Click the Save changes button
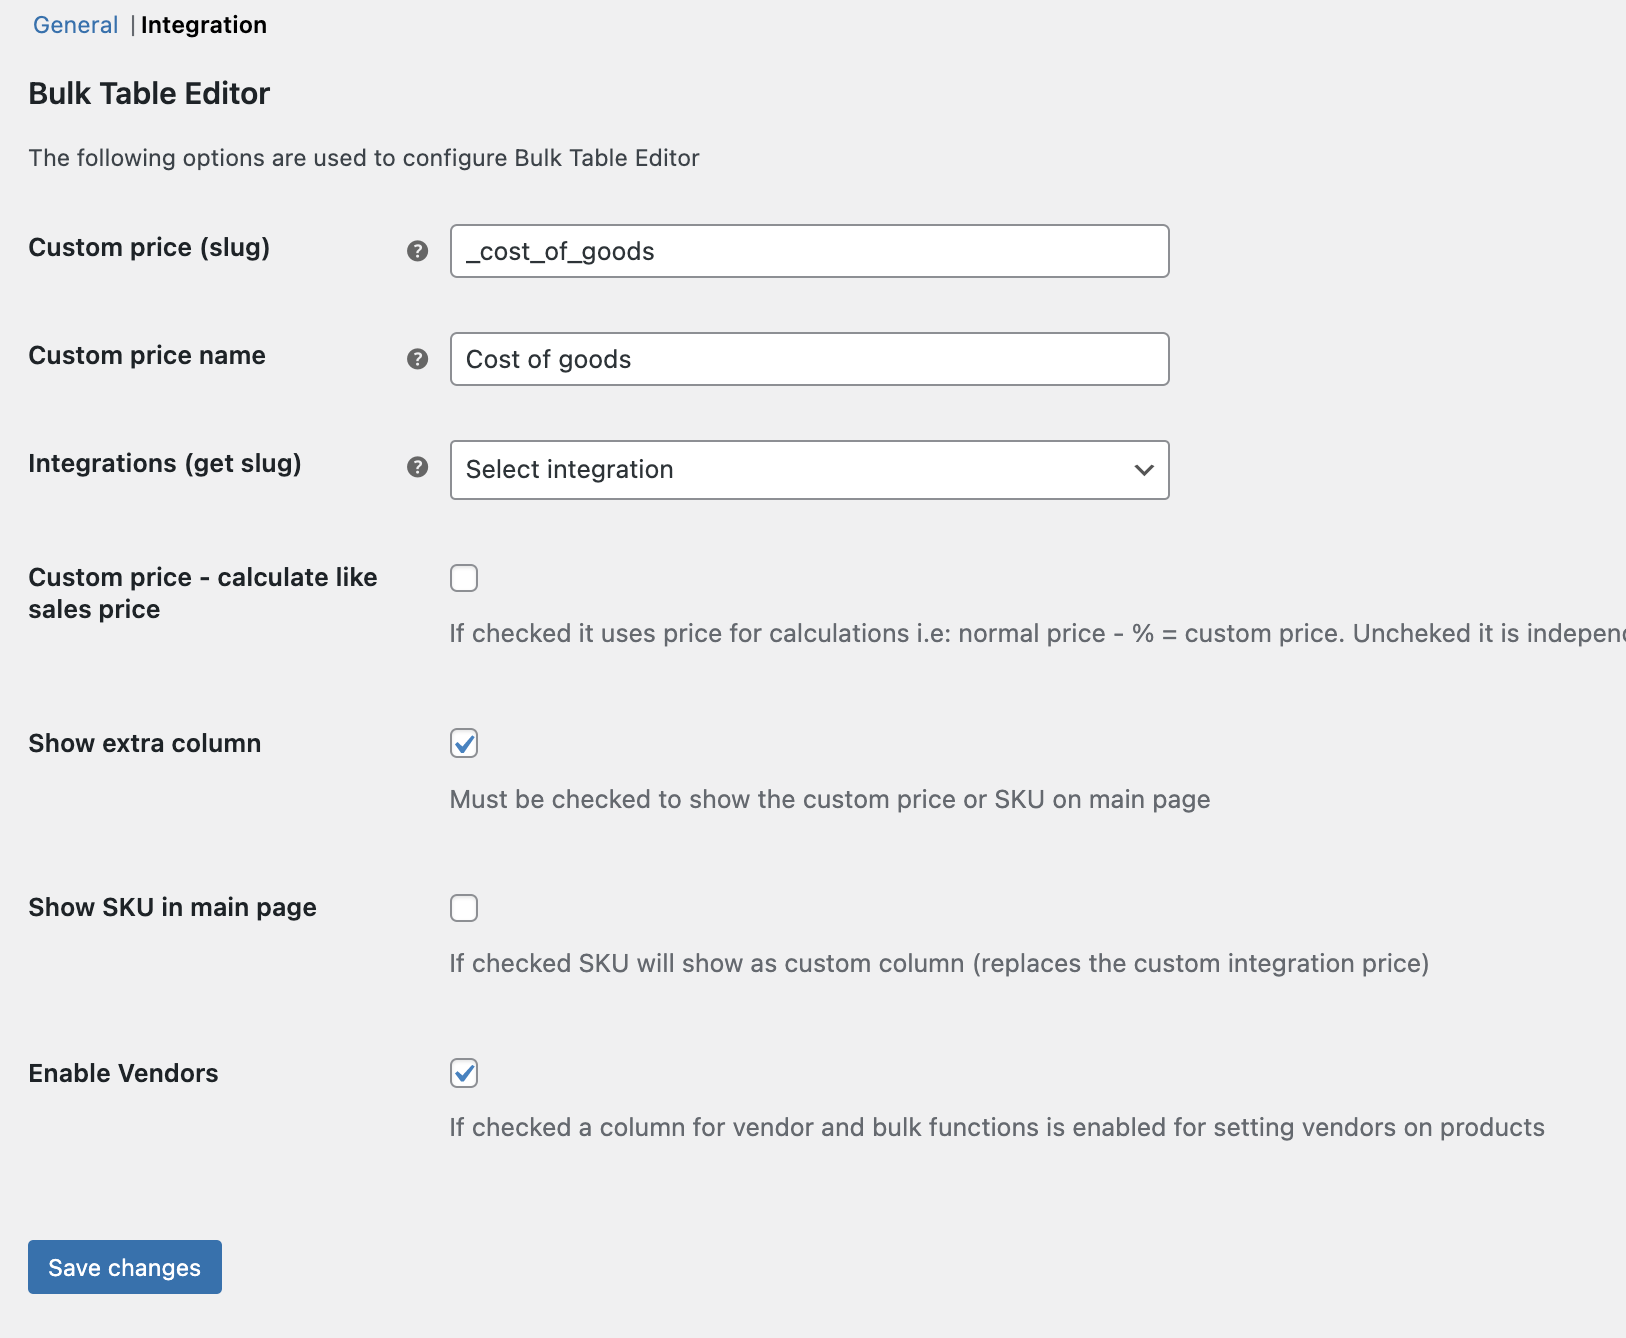The image size is (1626, 1338). 125,1267
